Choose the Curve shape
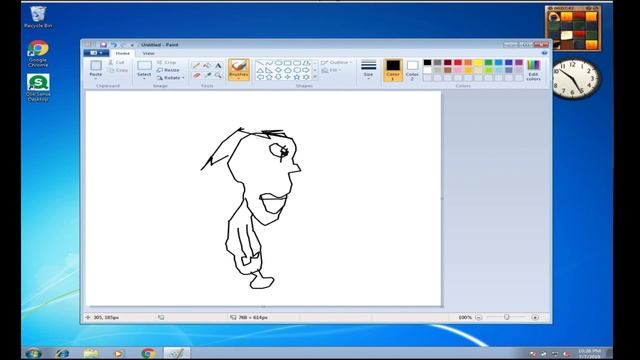The height and width of the screenshot is (360, 640). coord(269,63)
